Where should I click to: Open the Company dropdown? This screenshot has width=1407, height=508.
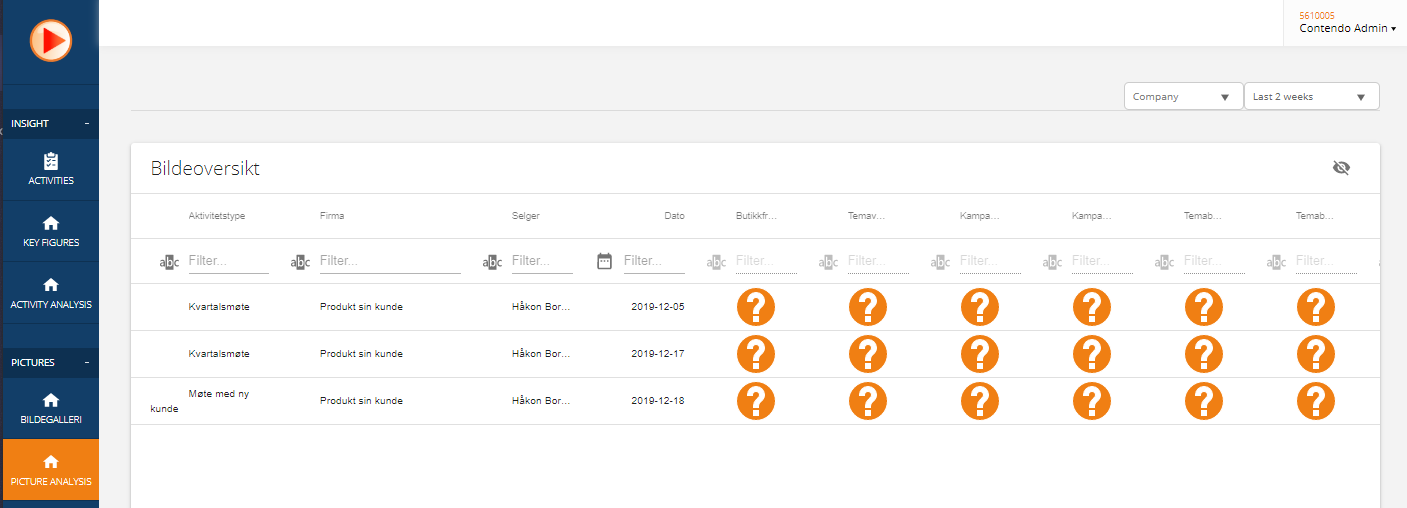[1183, 97]
